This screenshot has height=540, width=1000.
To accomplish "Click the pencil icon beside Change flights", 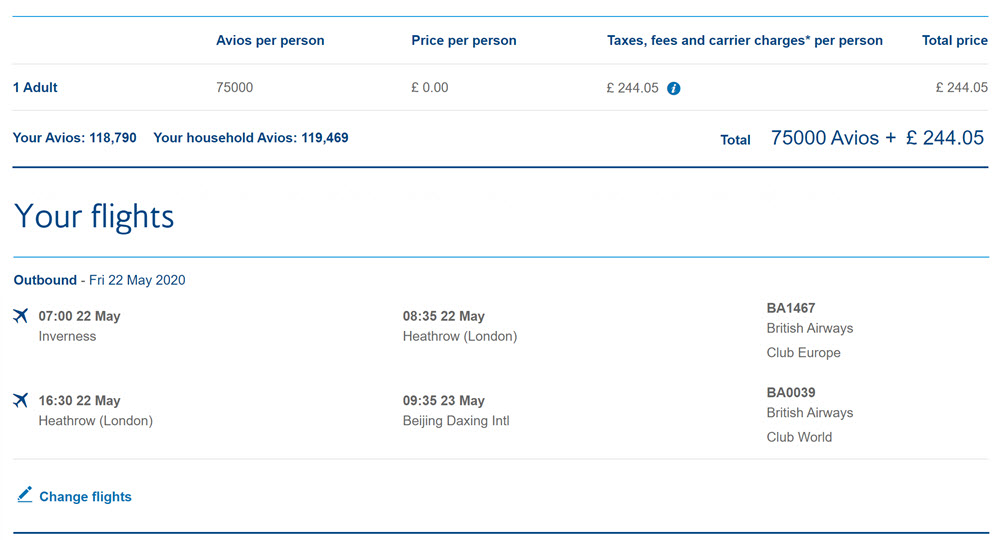I will click(x=25, y=495).
